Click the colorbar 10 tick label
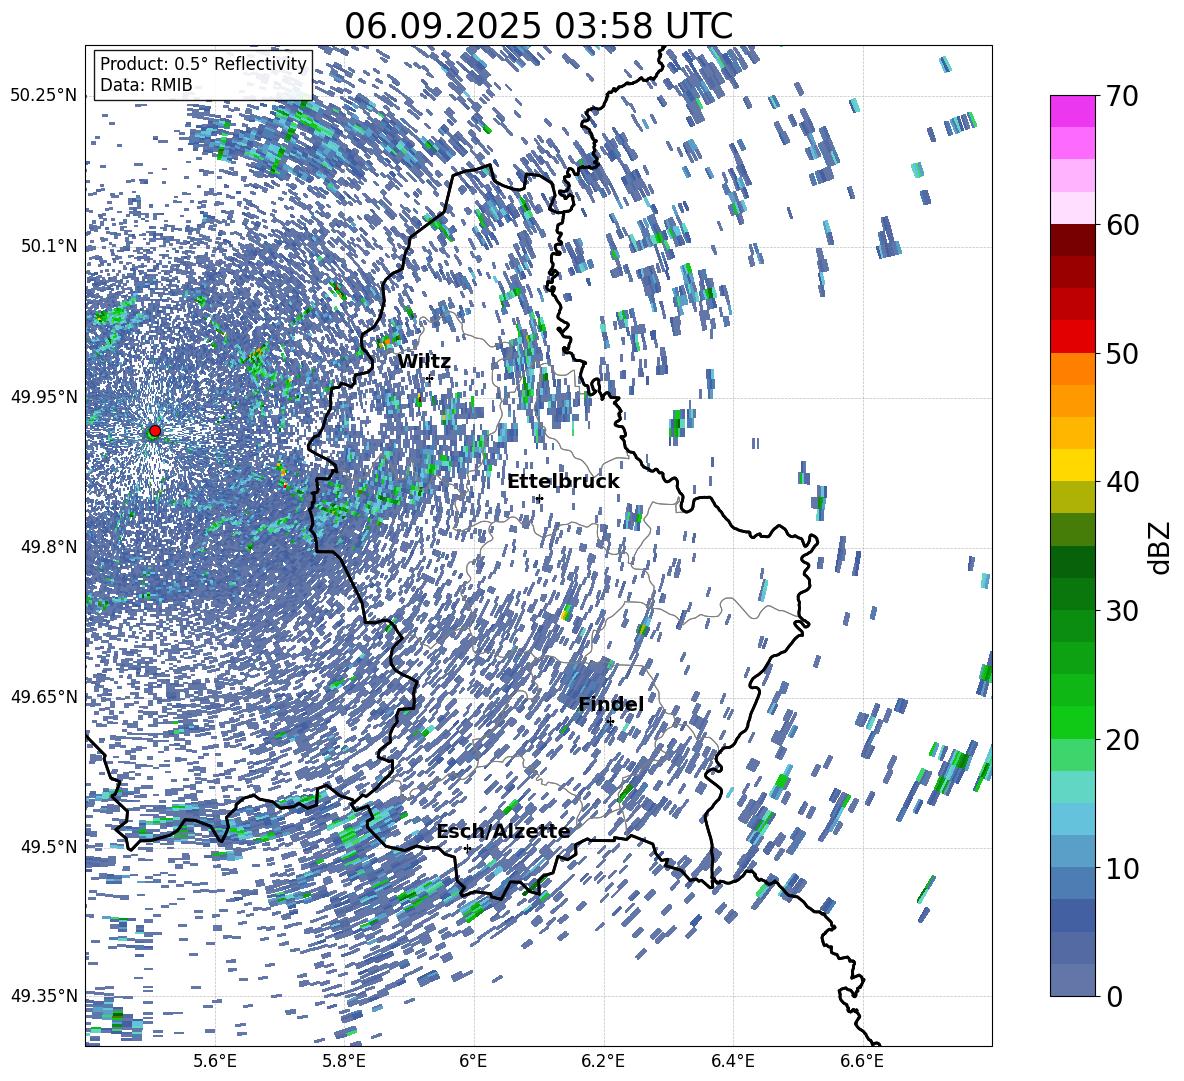Viewport: 1184px width, 1081px height. click(1122, 868)
